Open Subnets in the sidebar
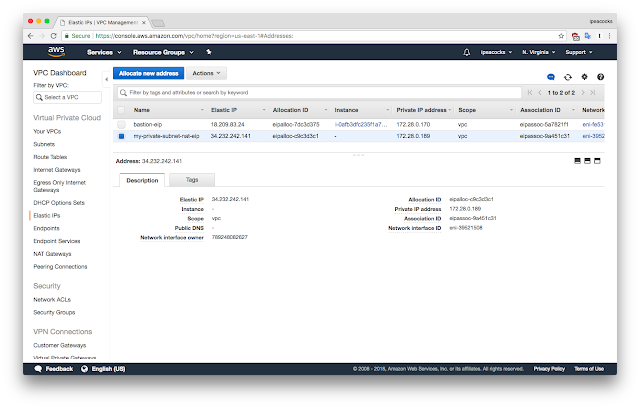Viewport: 640px width, 408px height. tap(44, 144)
